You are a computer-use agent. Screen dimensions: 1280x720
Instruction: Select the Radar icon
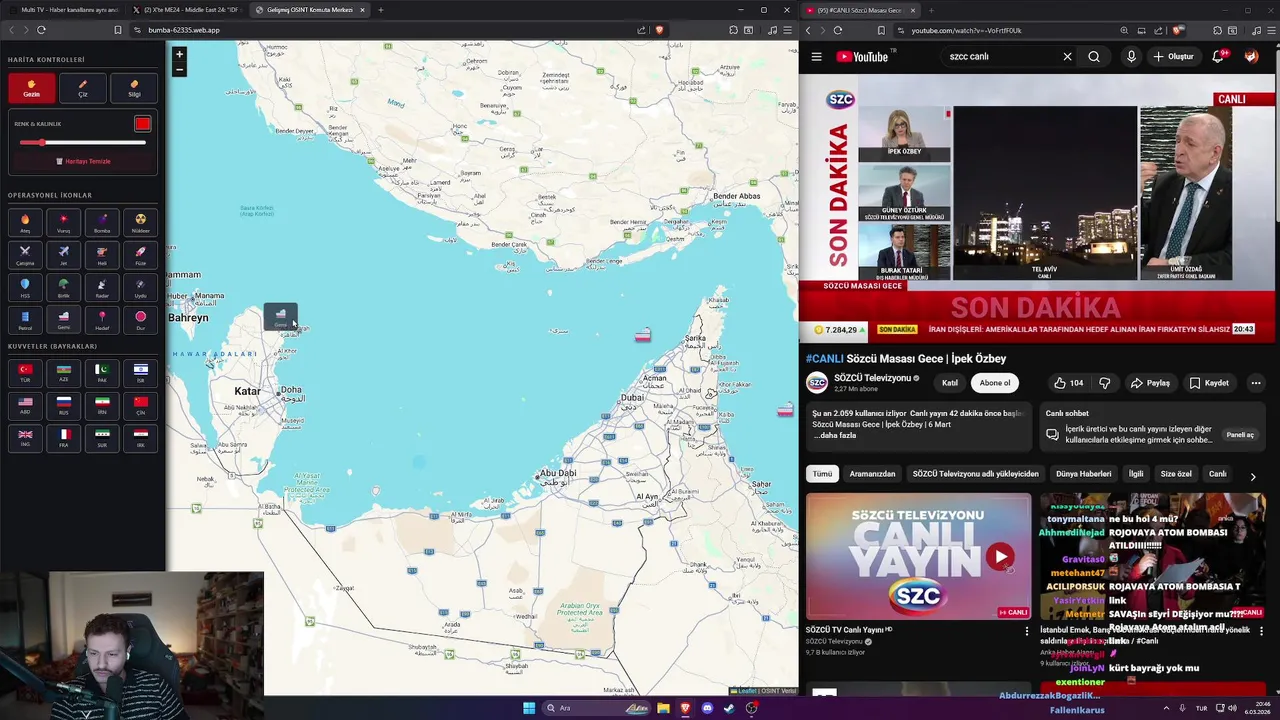[102, 288]
